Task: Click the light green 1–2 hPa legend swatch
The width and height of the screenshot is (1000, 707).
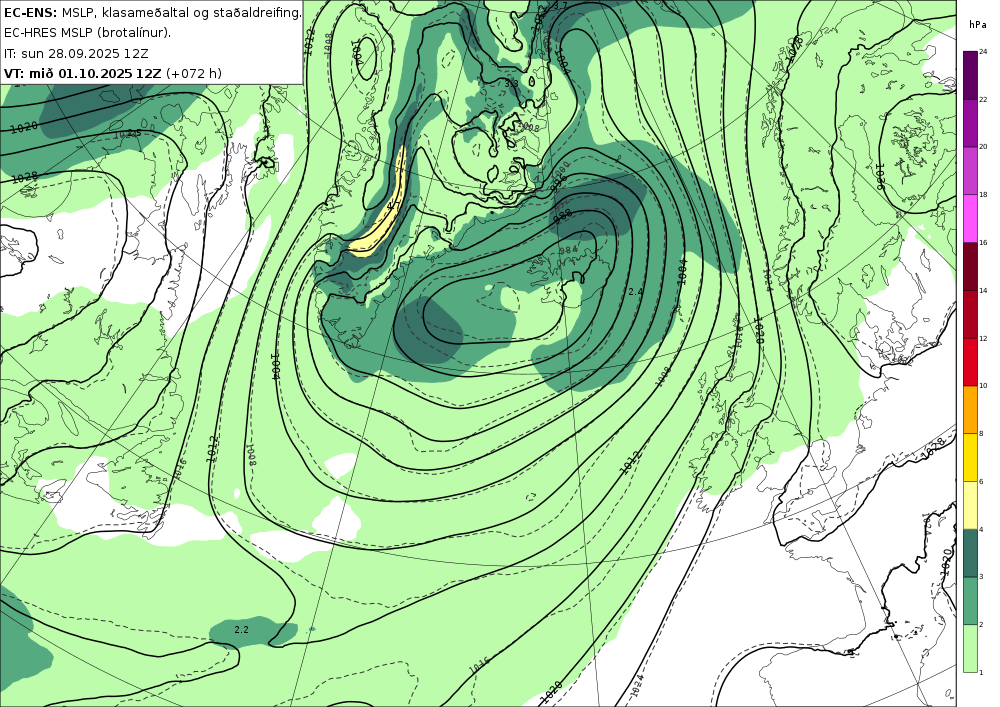Action: pos(970,648)
